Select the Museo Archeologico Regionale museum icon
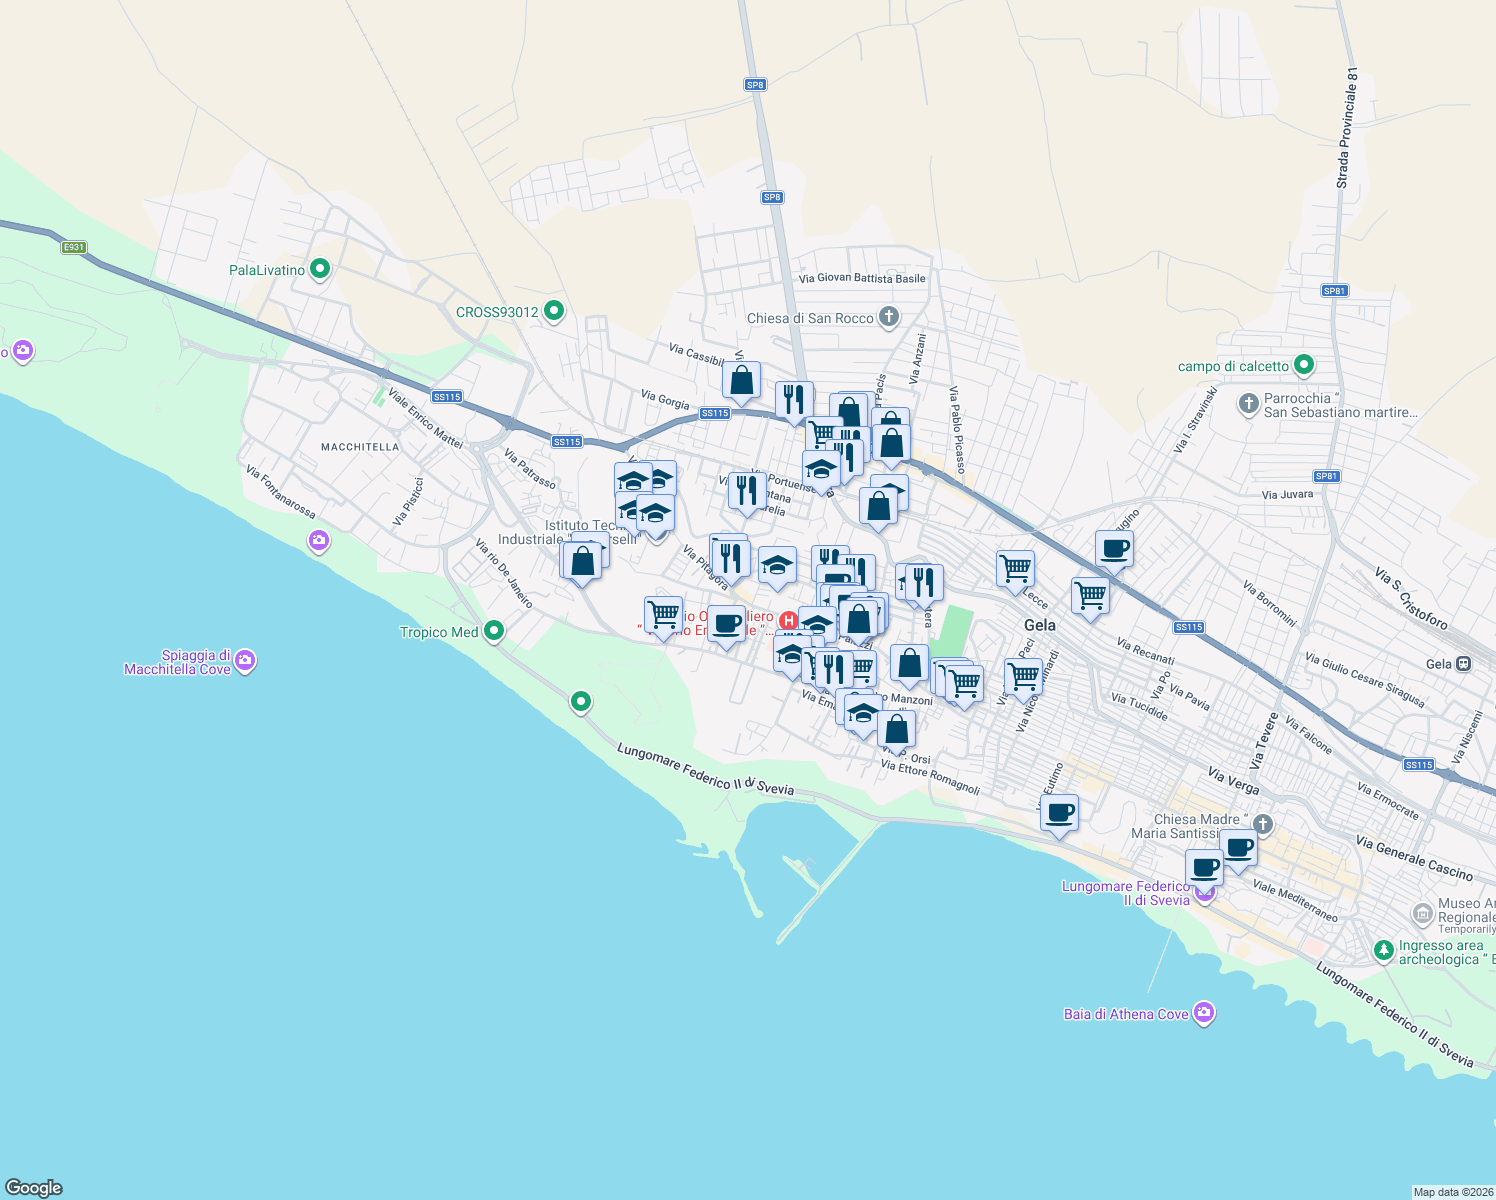The width and height of the screenshot is (1496, 1200). (x=1424, y=915)
